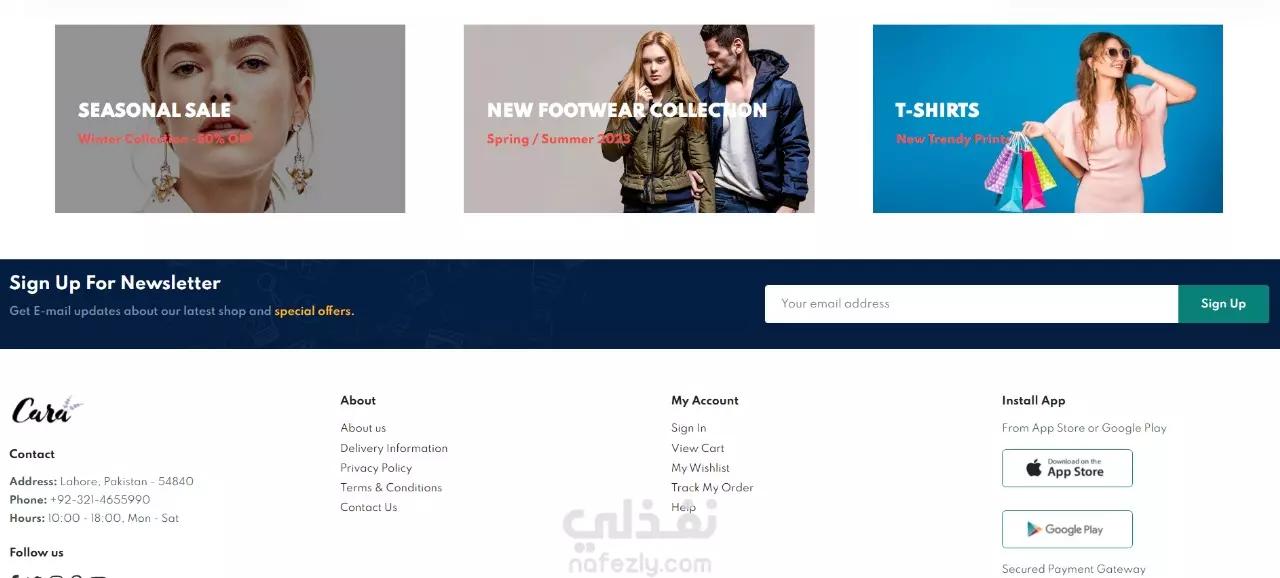1280x578 pixels.
Task: Click the Sign Up newsletter button
Action: coord(1223,304)
